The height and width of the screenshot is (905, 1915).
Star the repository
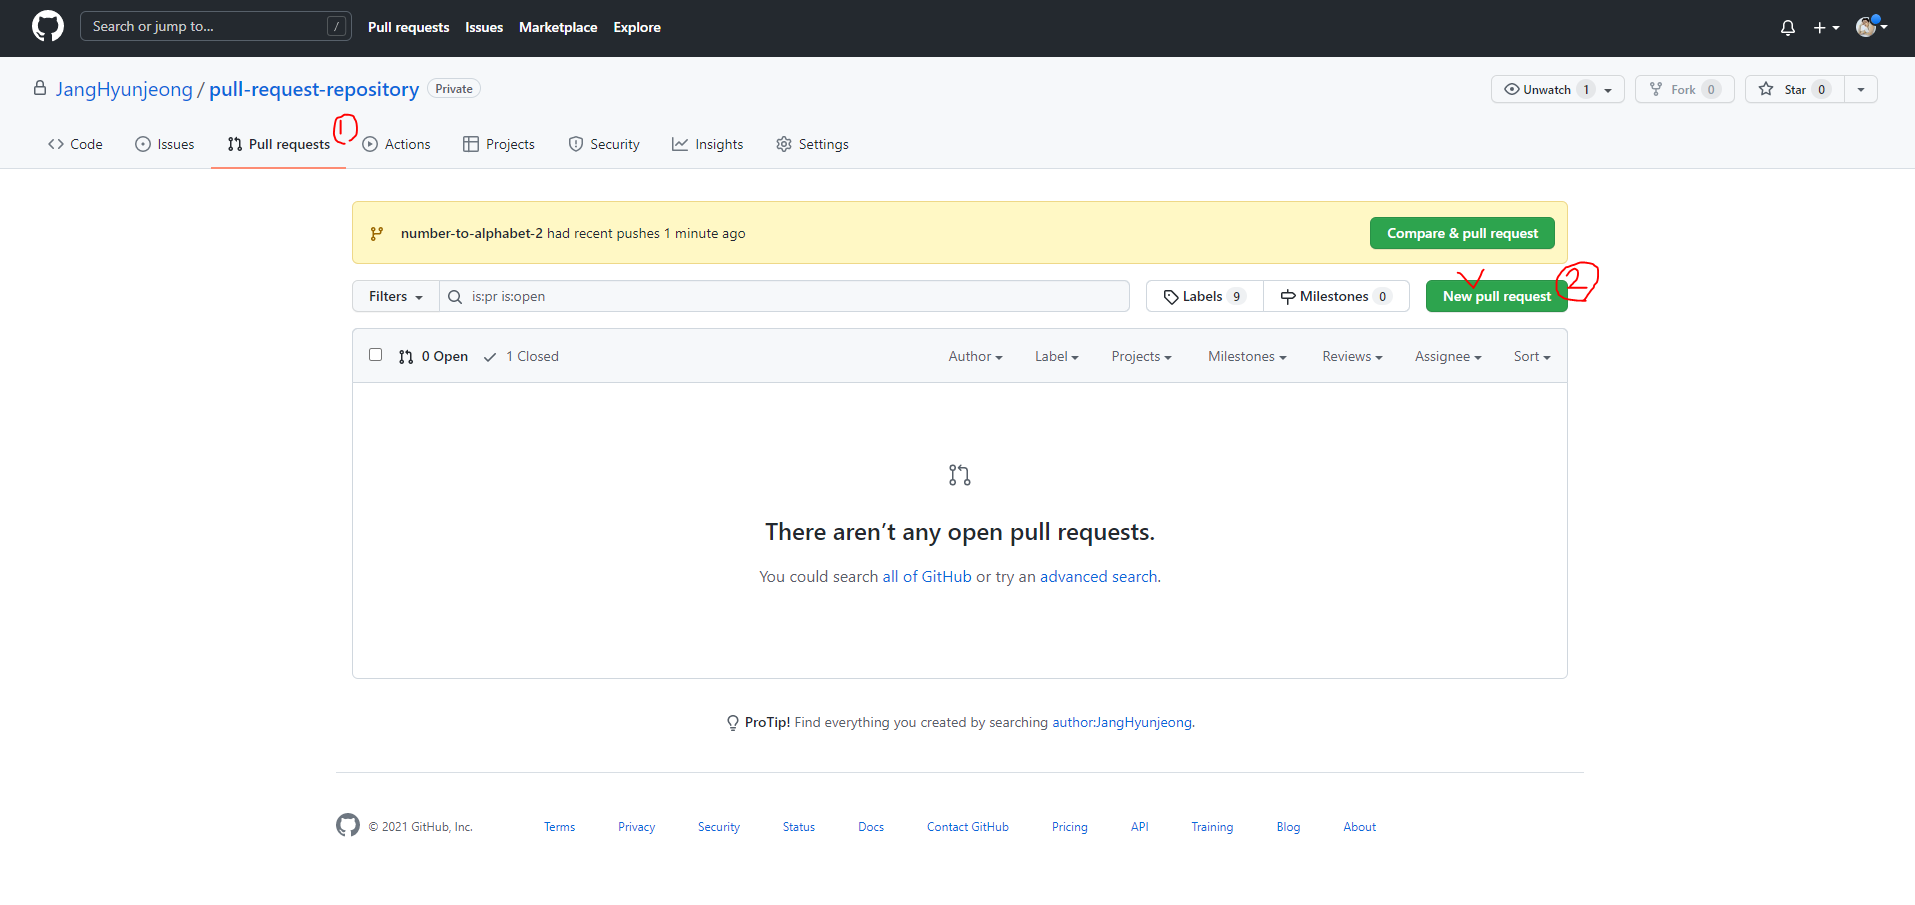coord(1795,89)
